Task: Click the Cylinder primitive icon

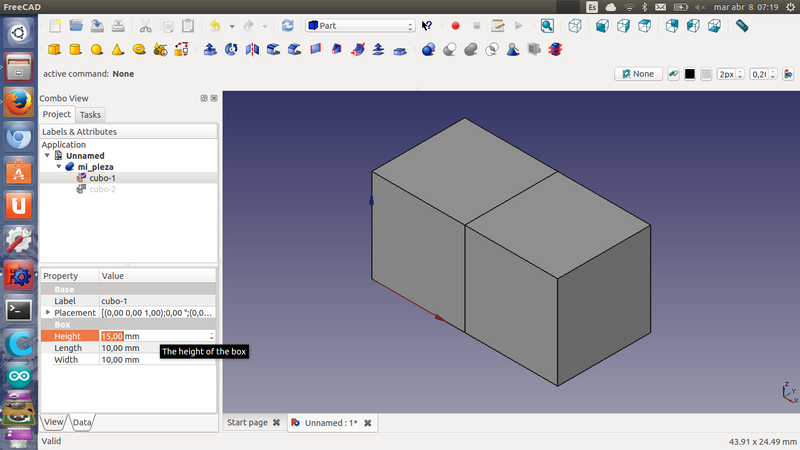Action: point(75,49)
